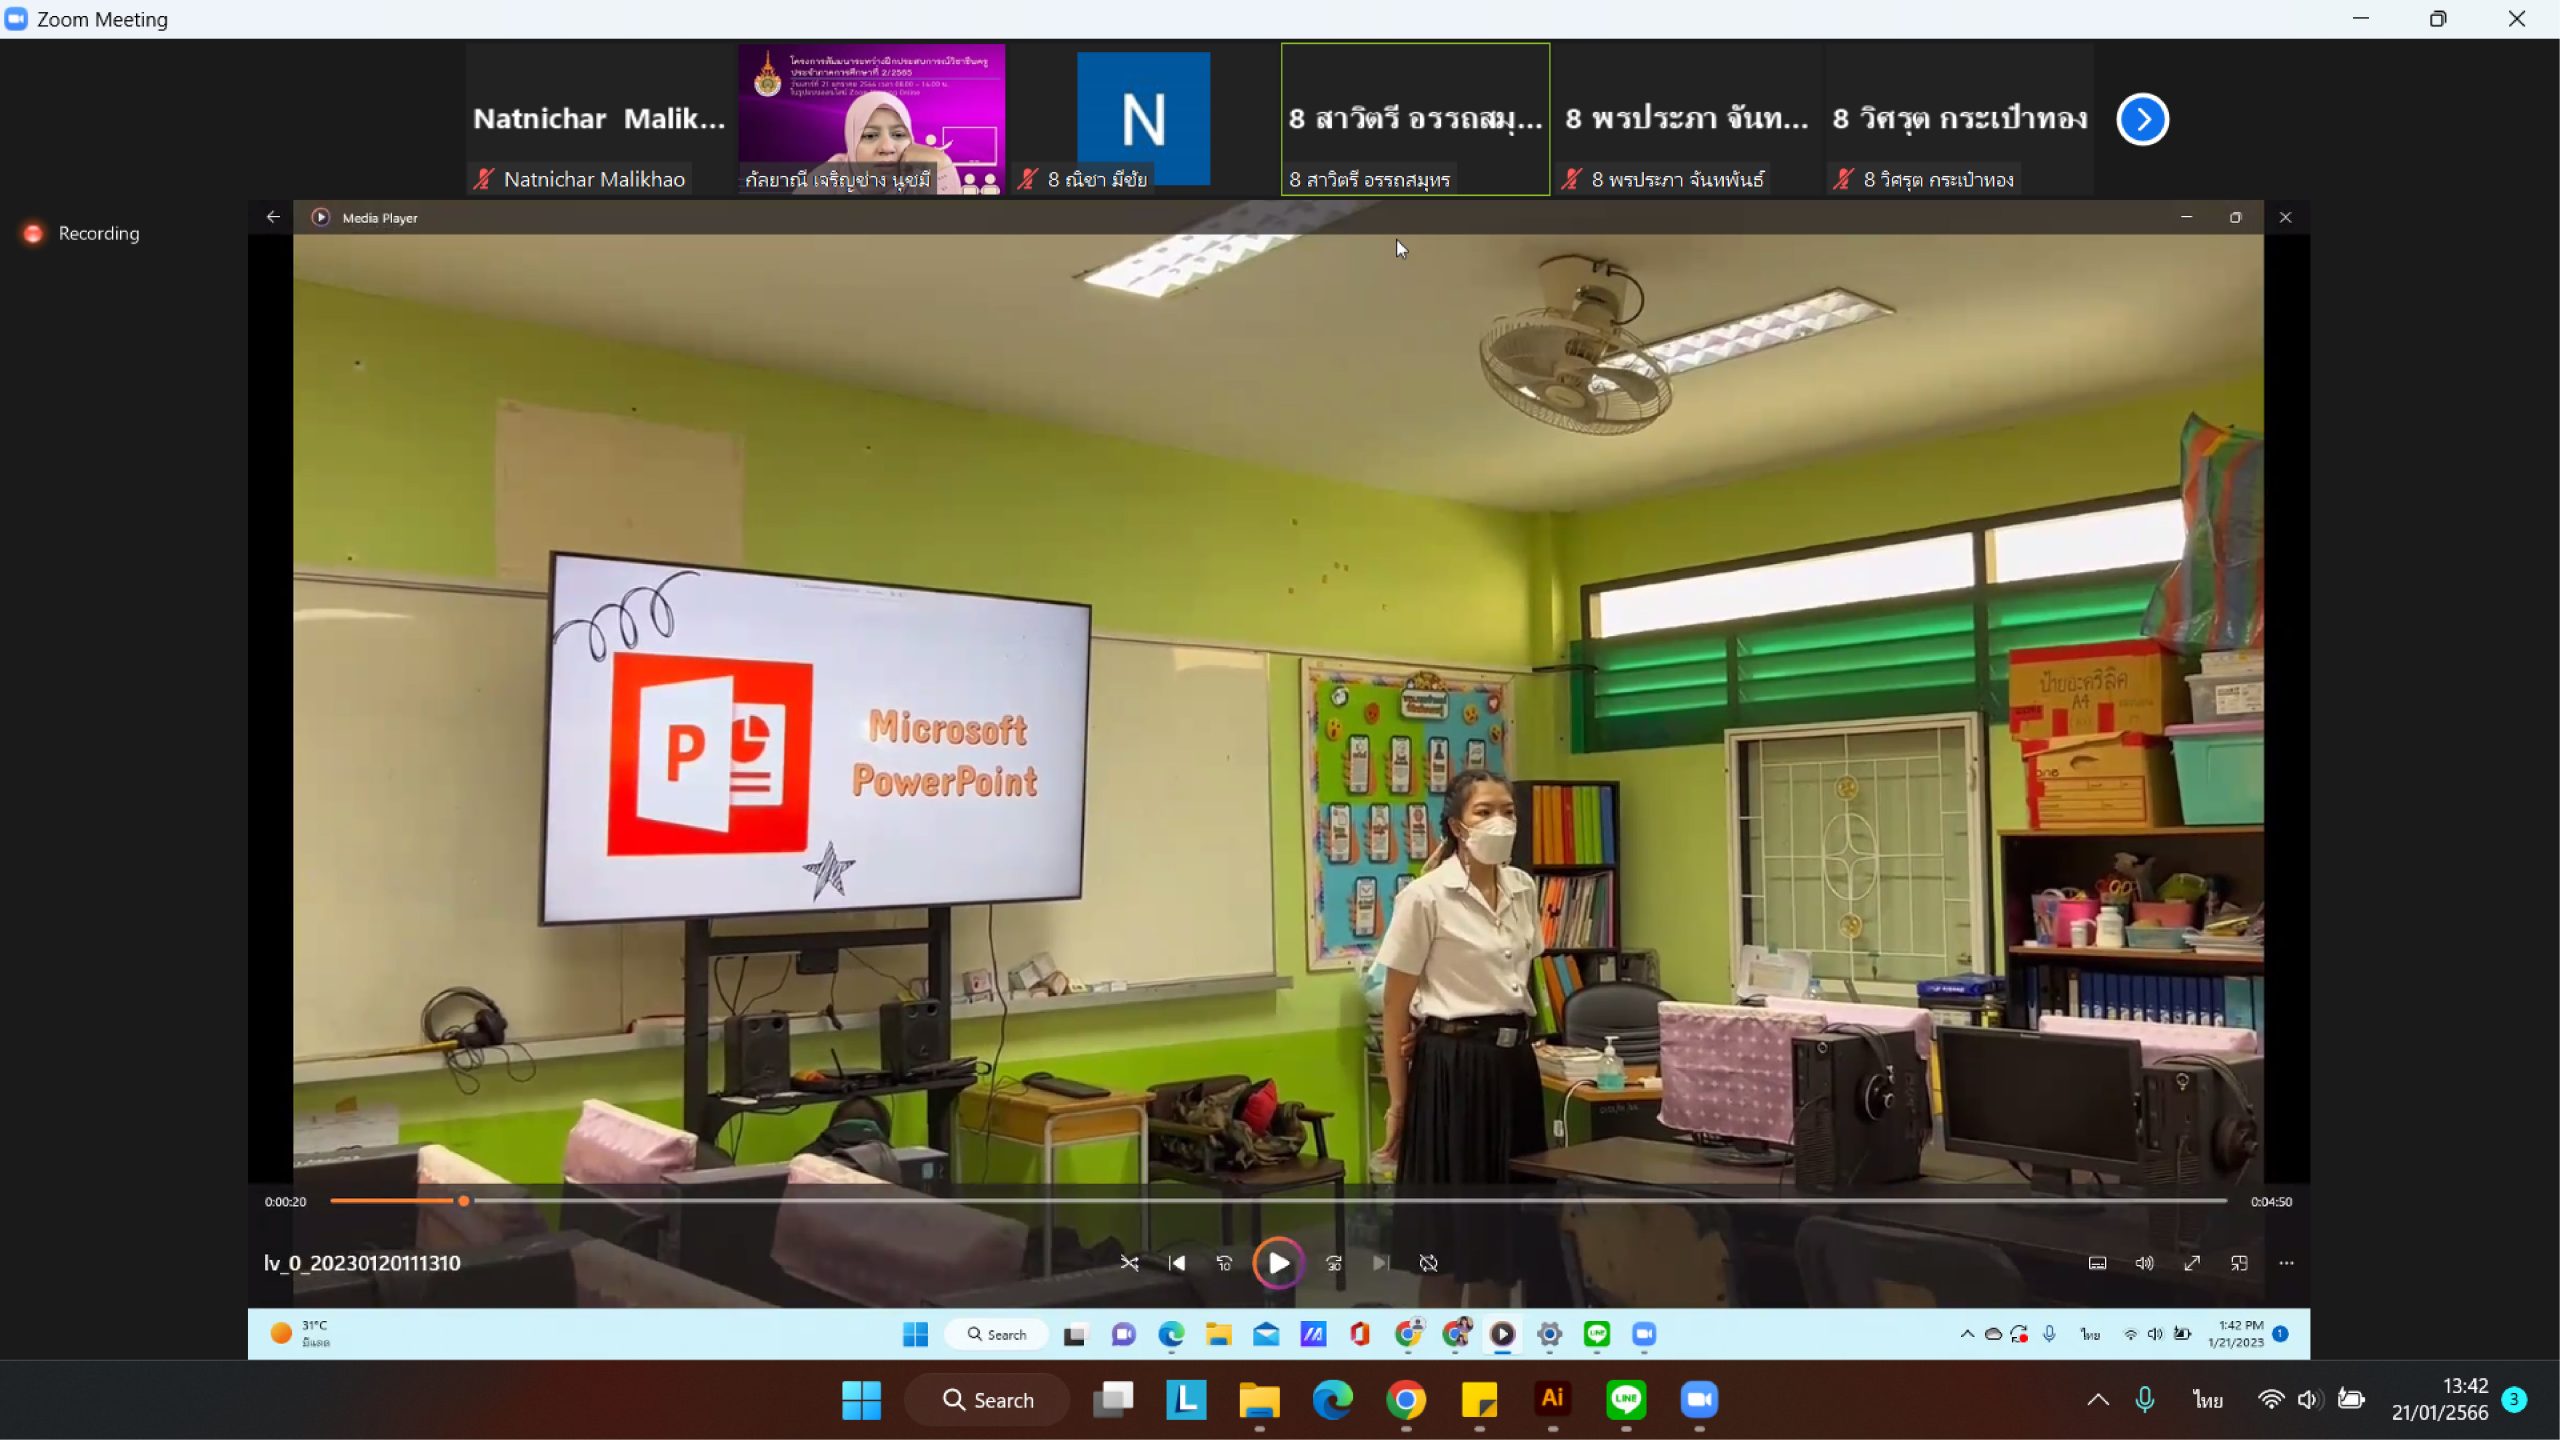Click Start button in shared screen taskbar
The image size is (2560, 1440).
(x=915, y=1334)
